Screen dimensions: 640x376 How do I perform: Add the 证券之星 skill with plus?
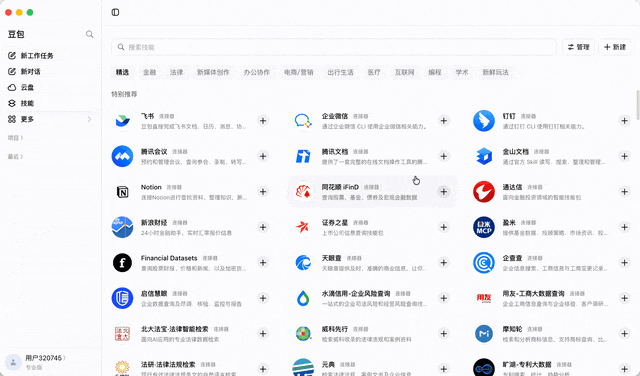point(444,227)
